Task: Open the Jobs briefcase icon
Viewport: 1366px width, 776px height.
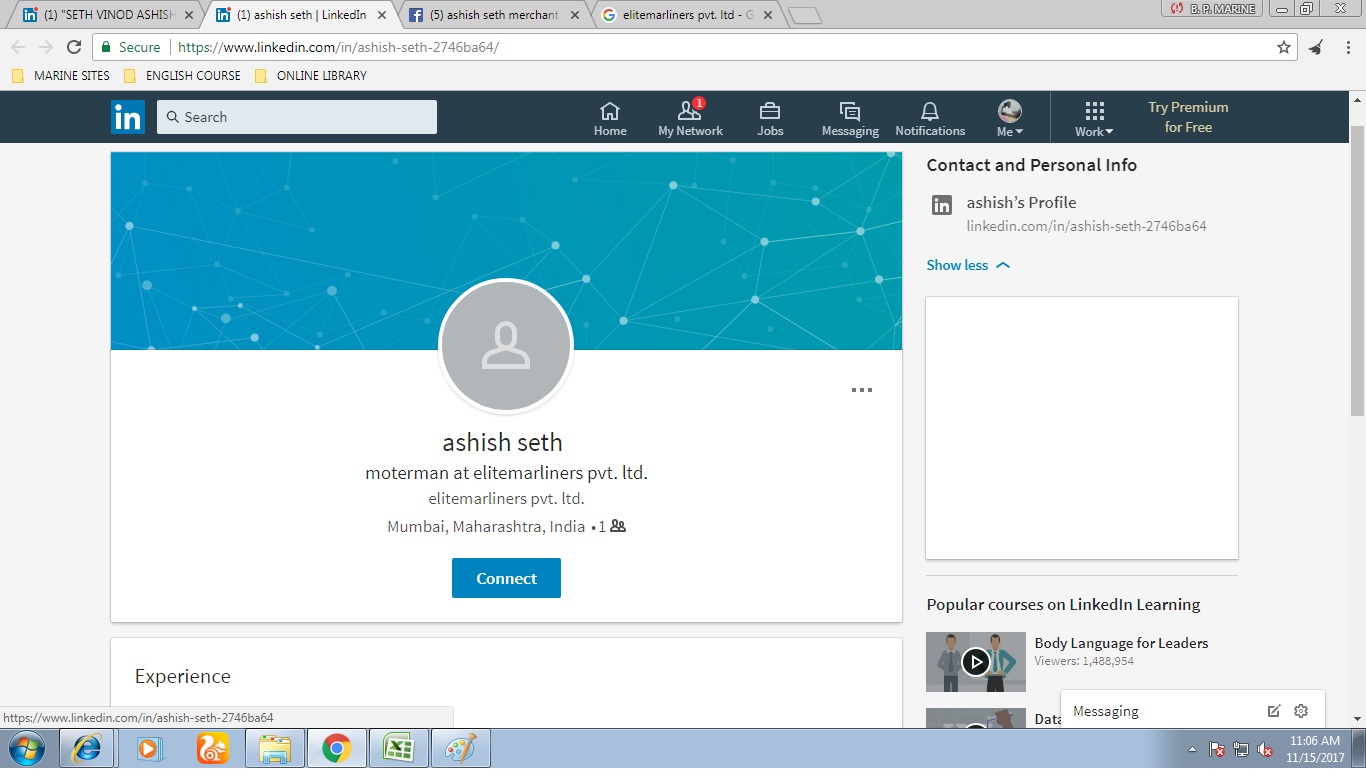Action: pos(770,117)
